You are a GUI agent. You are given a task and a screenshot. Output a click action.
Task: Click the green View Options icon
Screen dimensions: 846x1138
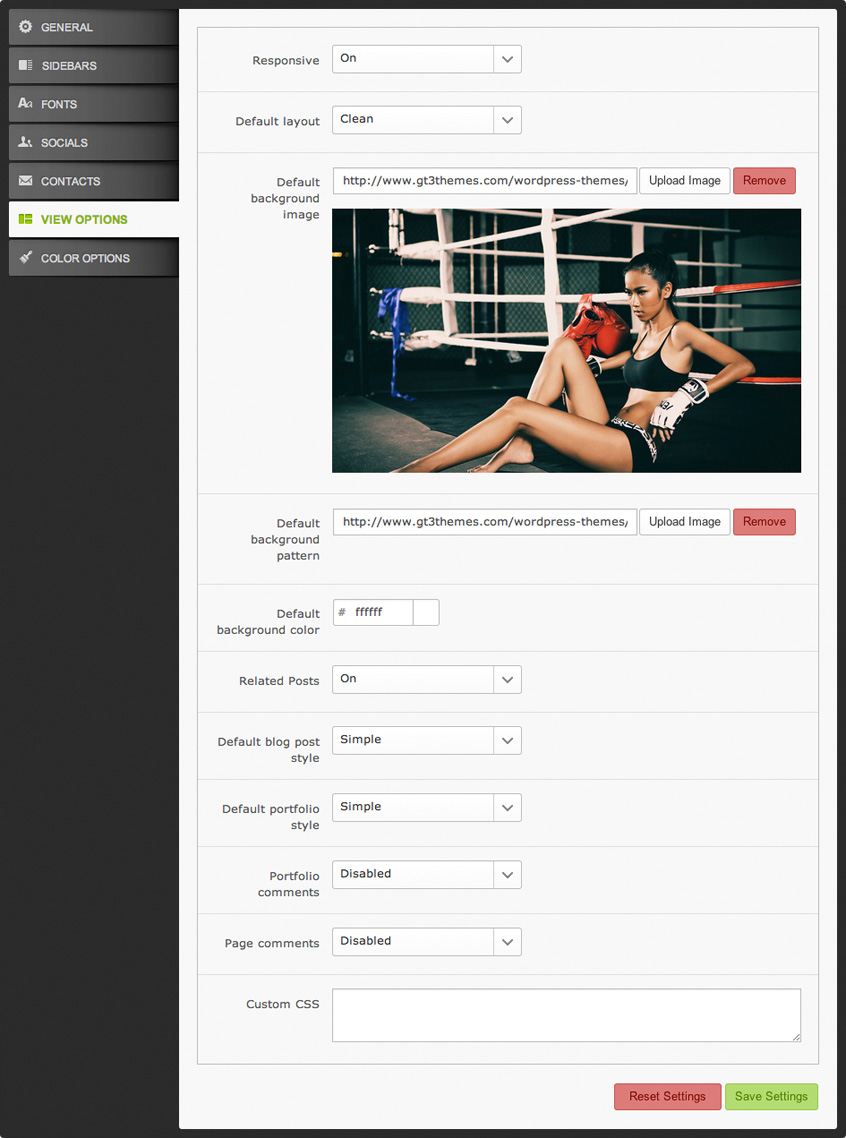[x=25, y=219]
